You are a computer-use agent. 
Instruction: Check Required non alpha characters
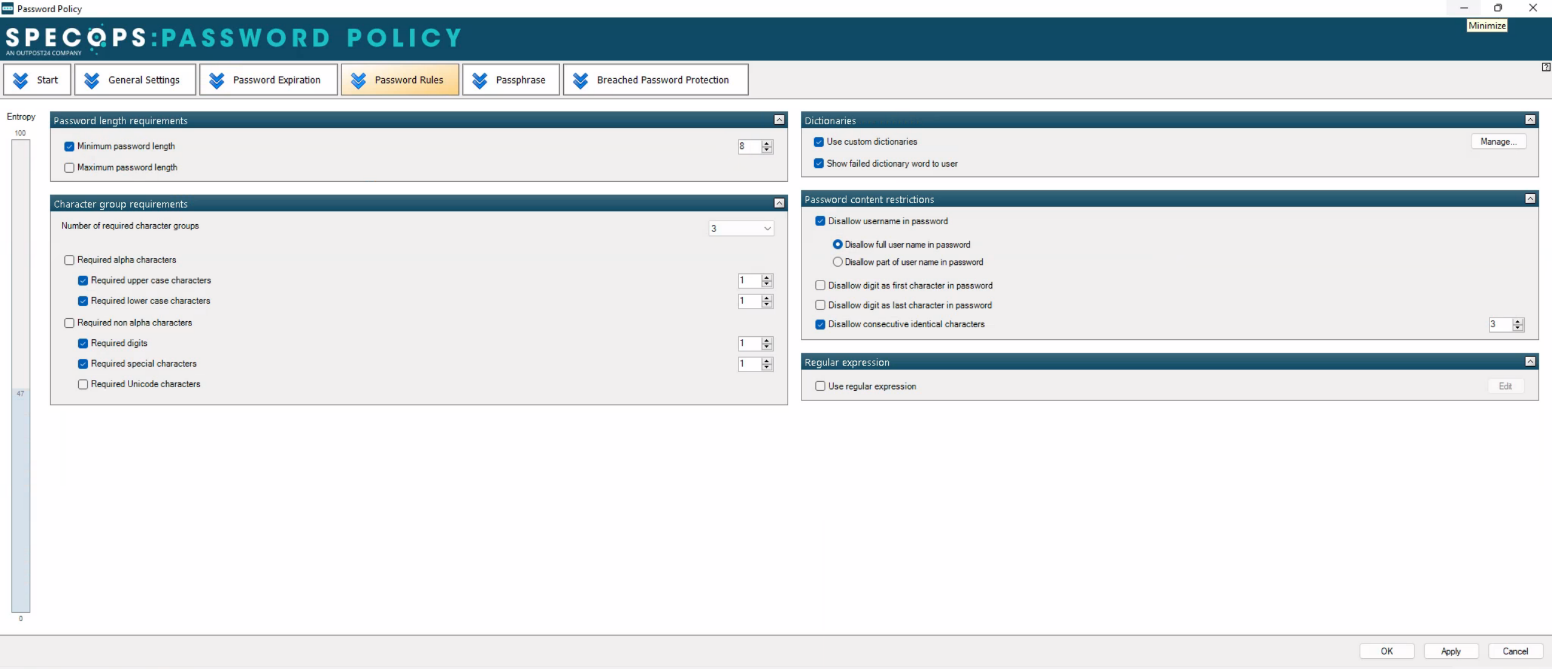pos(69,323)
